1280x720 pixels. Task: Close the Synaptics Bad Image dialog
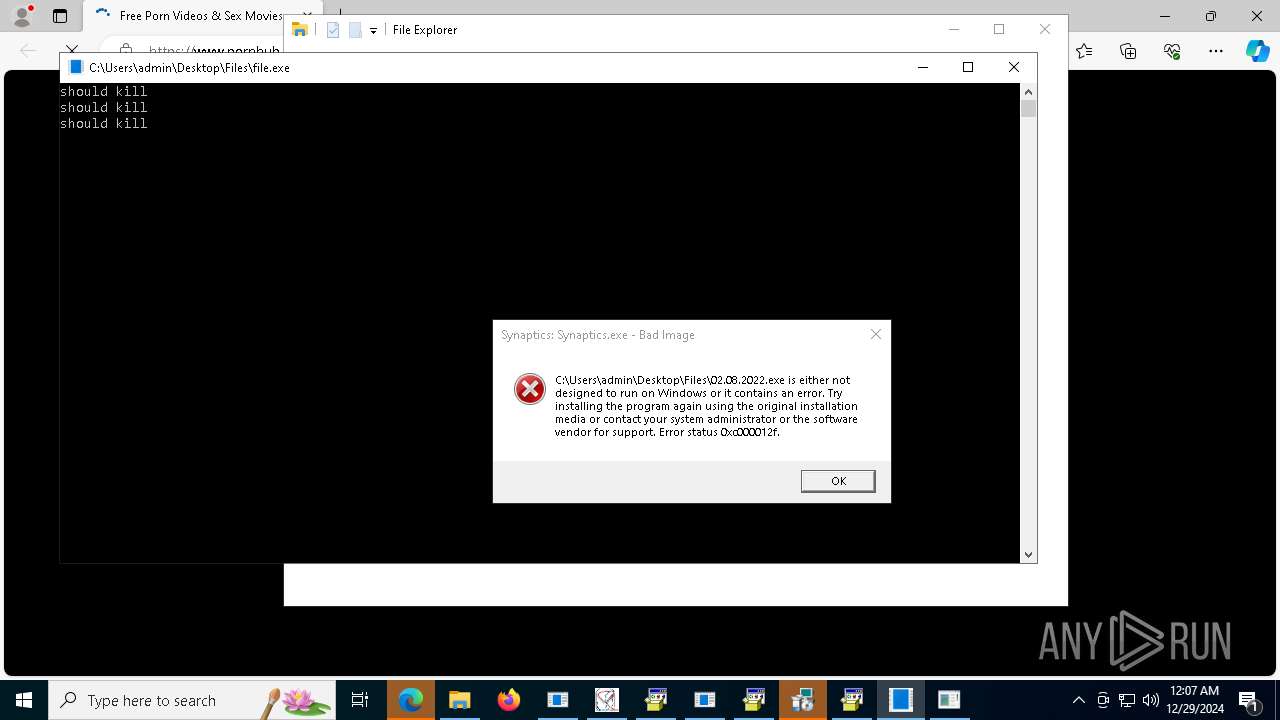point(876,334)
